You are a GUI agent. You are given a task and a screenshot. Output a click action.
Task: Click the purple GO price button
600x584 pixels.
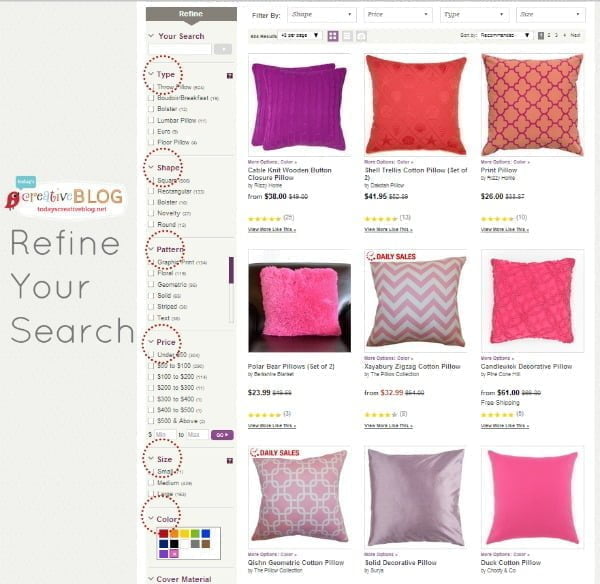[x=222, y=435]
